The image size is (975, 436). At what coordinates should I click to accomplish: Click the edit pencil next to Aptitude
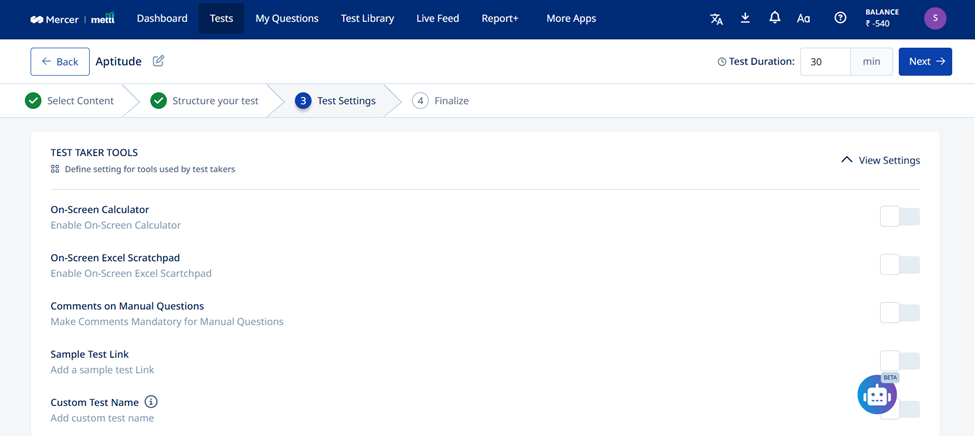coord(159,61)
